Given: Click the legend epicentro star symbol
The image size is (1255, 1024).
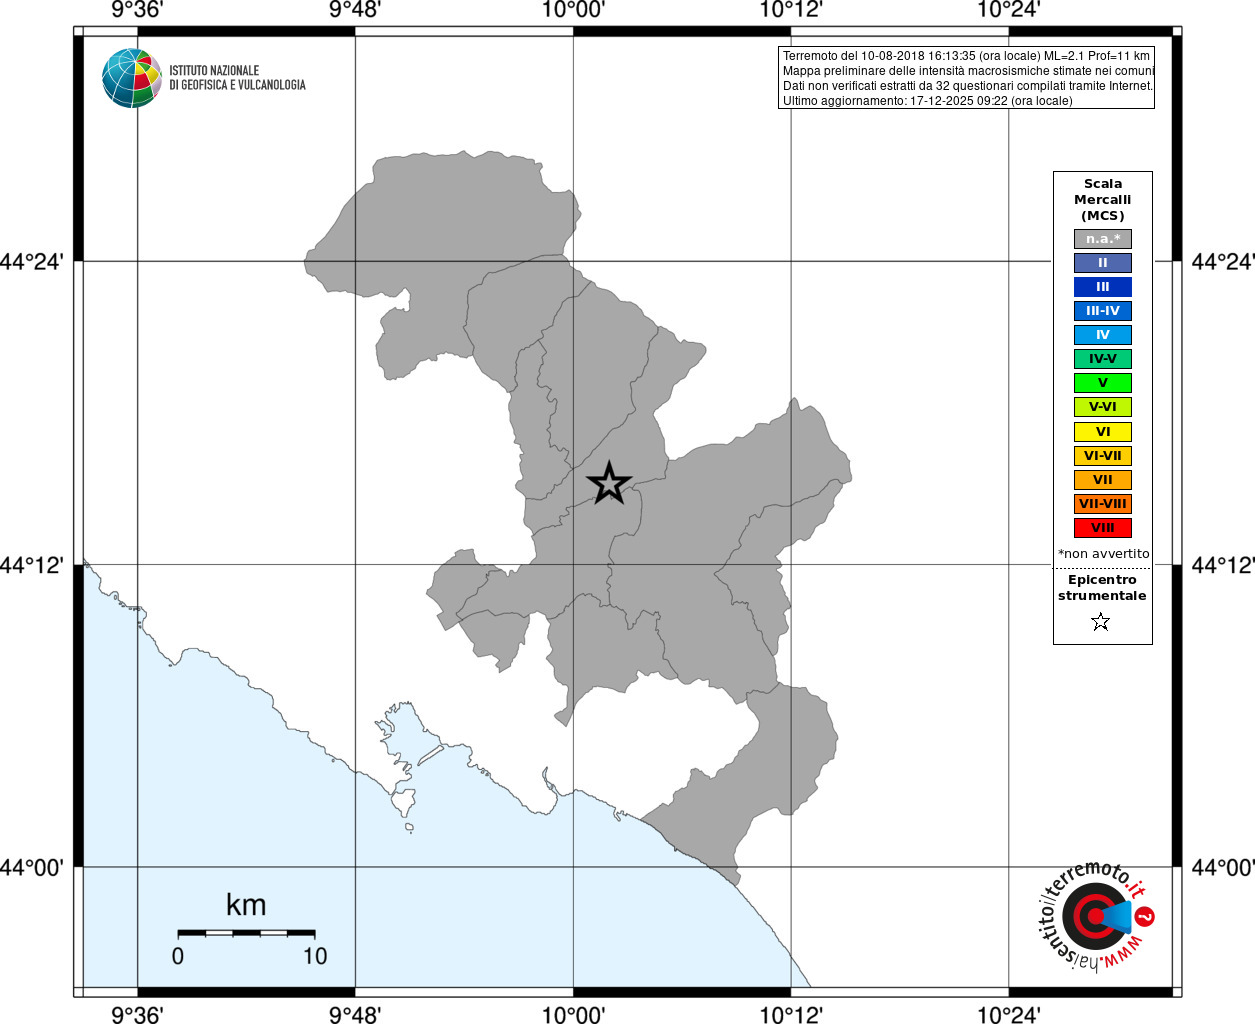Looking at the screenshot, I should pos(1101,622).
